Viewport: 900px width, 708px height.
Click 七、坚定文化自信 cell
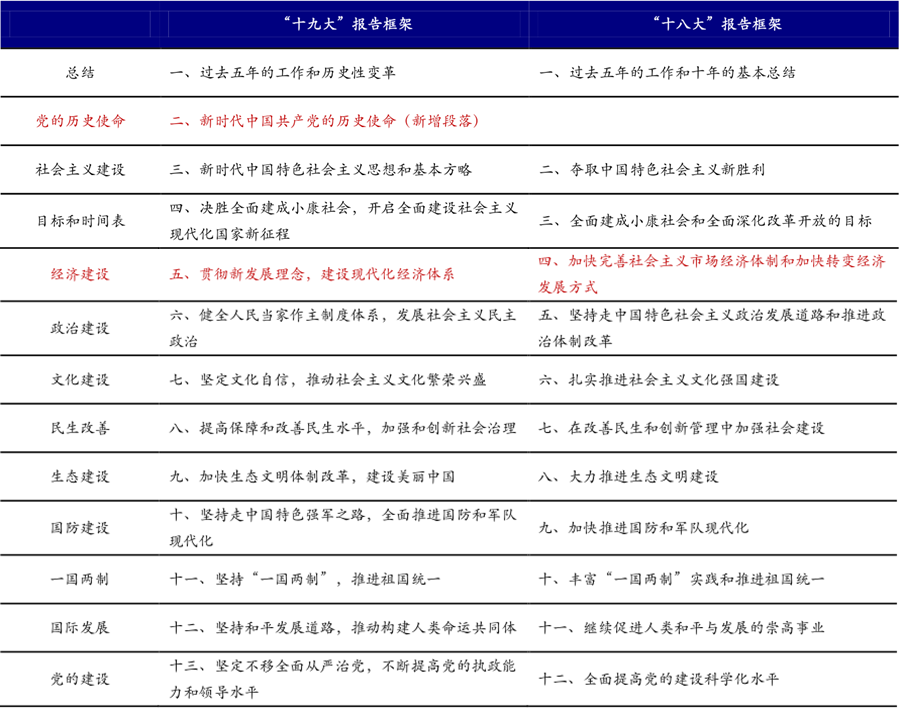pyautogui.click(x=328, y=380)
